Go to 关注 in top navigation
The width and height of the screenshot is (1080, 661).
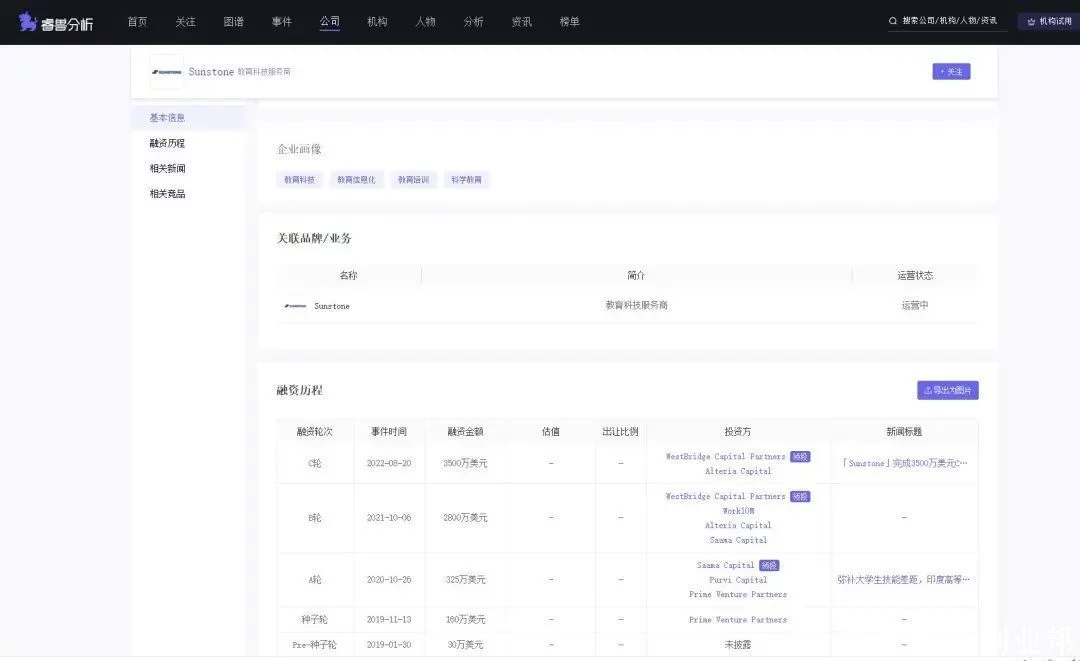pyautogui.click(x=185, y=22)
